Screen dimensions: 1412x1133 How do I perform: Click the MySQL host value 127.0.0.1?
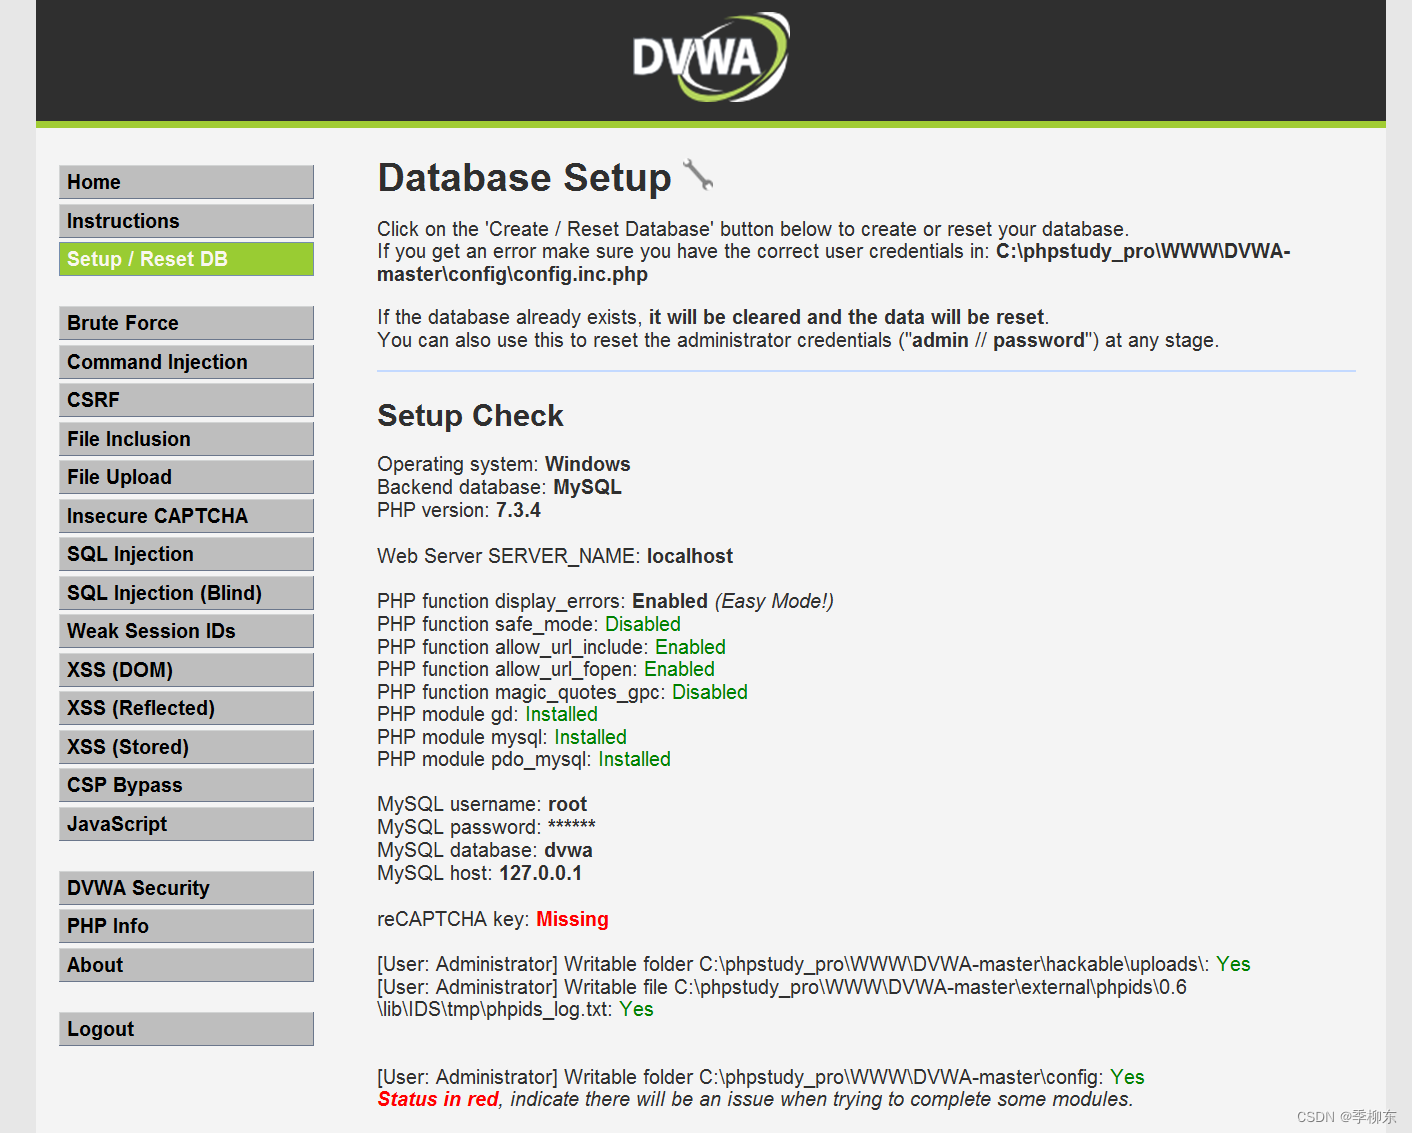coord(540,873)
